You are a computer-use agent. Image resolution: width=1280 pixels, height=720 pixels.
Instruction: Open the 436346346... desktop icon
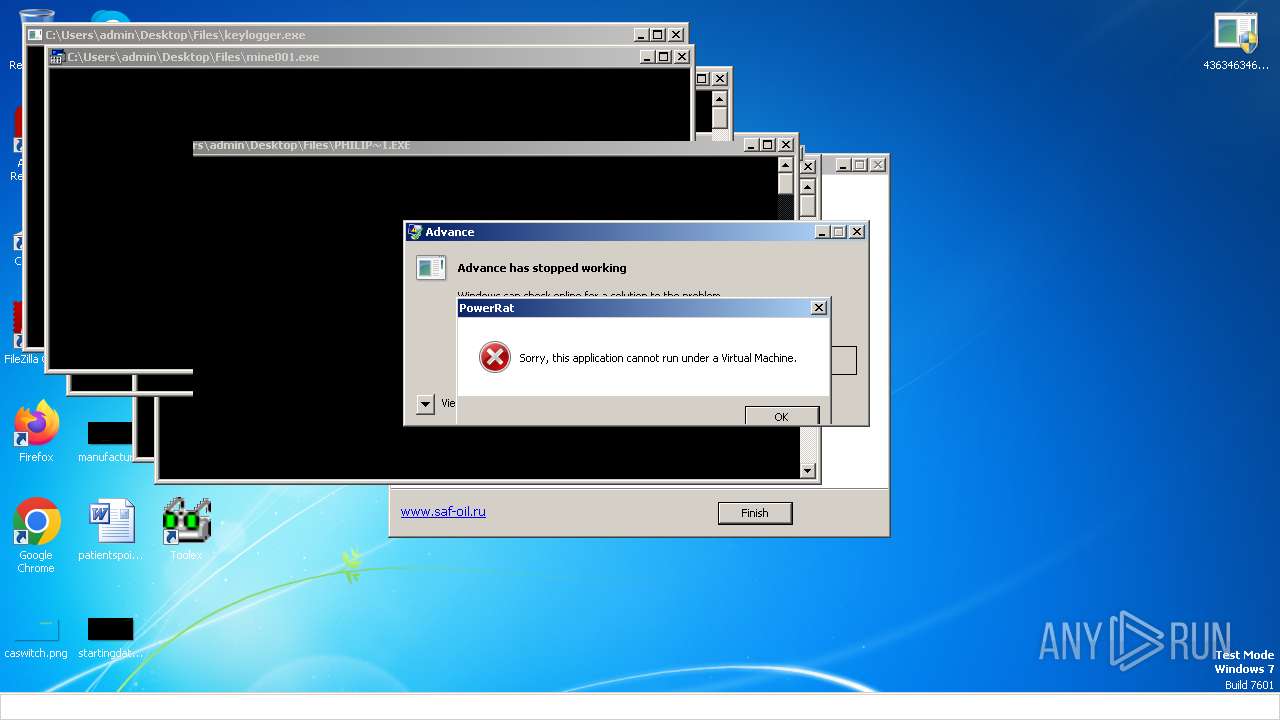tap(1236, 42)
